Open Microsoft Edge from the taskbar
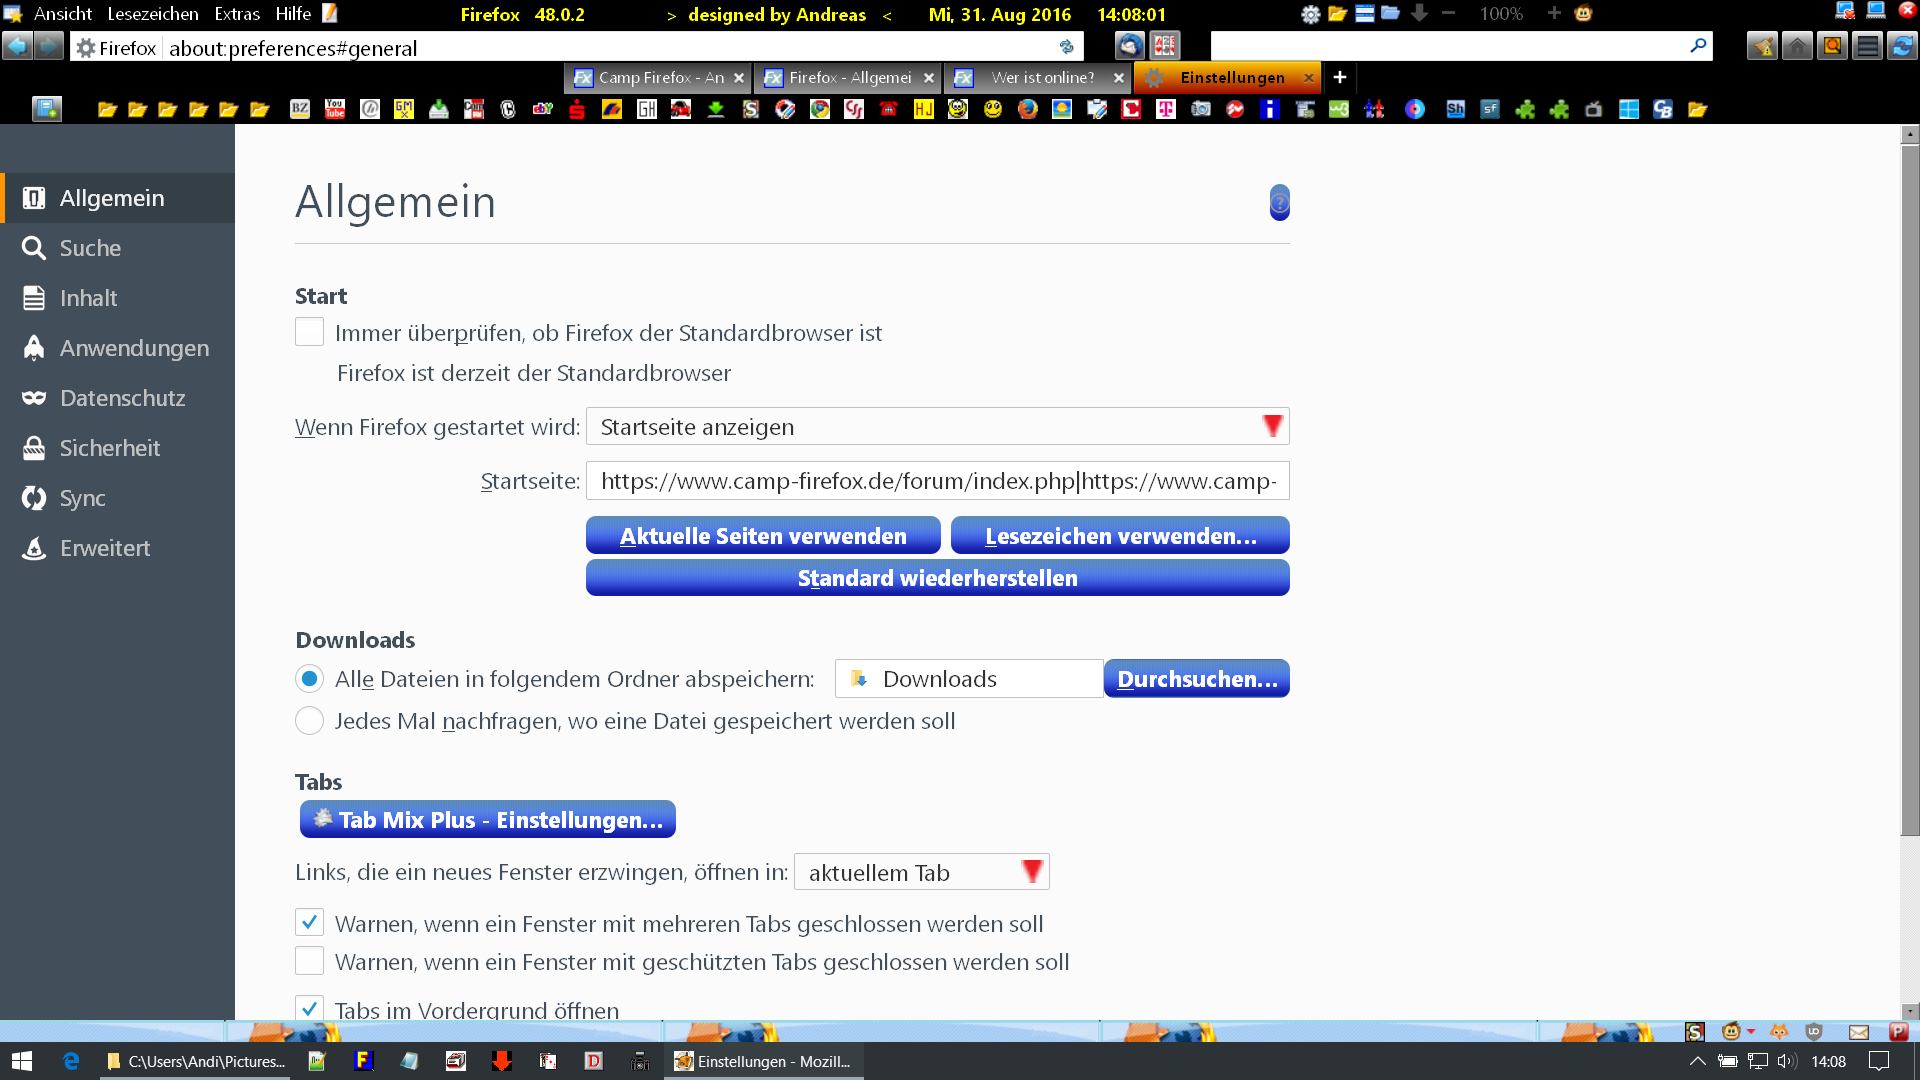Screen dimensions: 1920x1080 pyautogui.click(x=71, y=1061)
